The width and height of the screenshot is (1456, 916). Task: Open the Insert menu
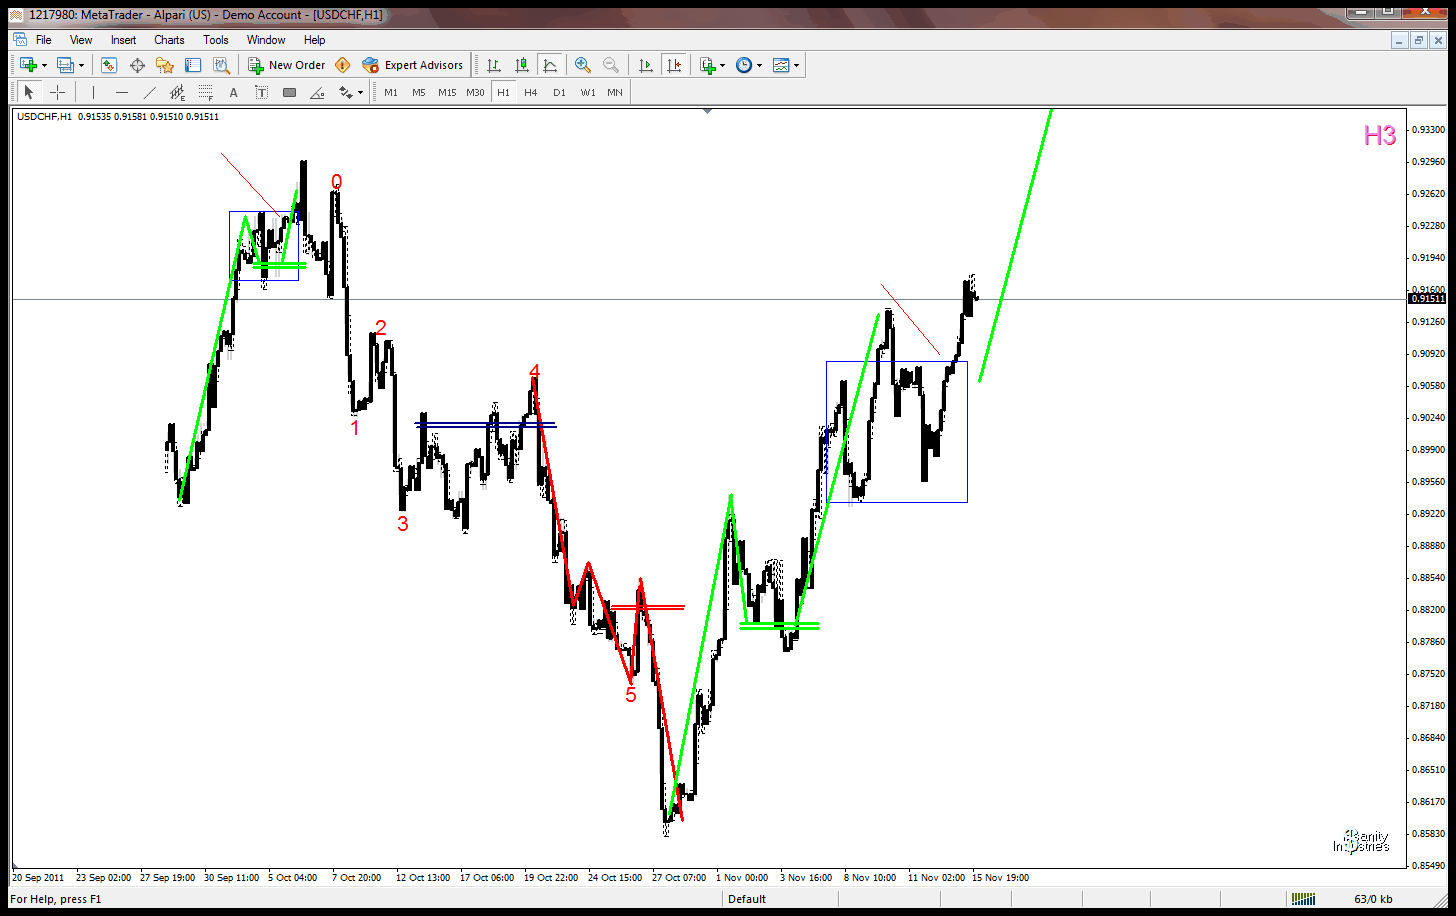pyautogui.click(x=124, y=40)
